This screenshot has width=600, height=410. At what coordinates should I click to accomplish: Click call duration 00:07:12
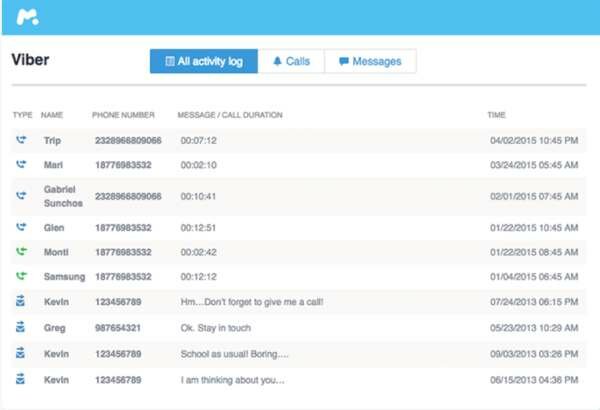[199, 140]
